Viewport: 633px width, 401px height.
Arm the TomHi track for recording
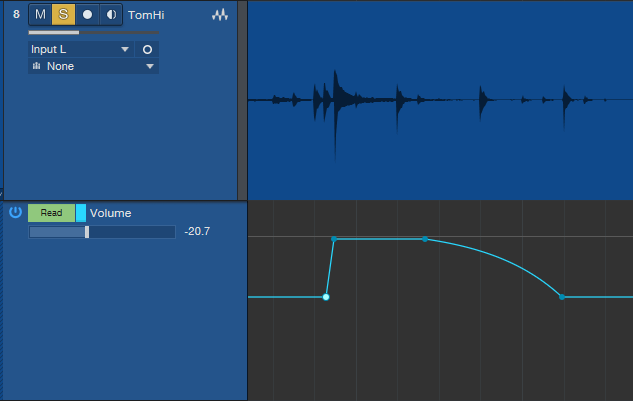[87, 15]
